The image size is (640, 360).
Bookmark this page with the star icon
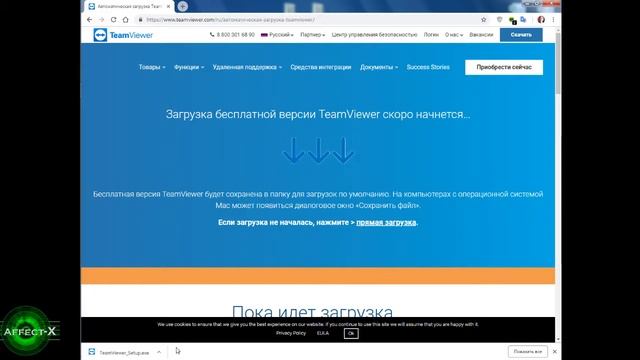484,20
